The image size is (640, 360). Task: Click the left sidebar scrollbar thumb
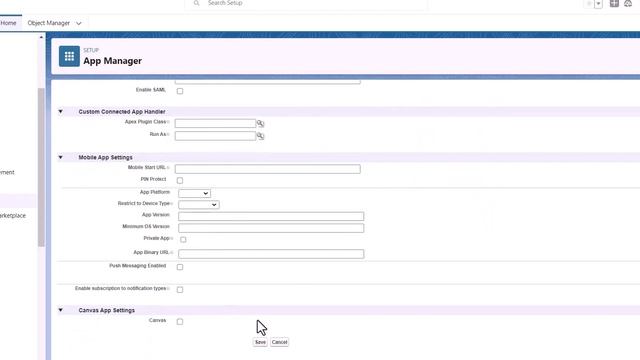[41, 167]
